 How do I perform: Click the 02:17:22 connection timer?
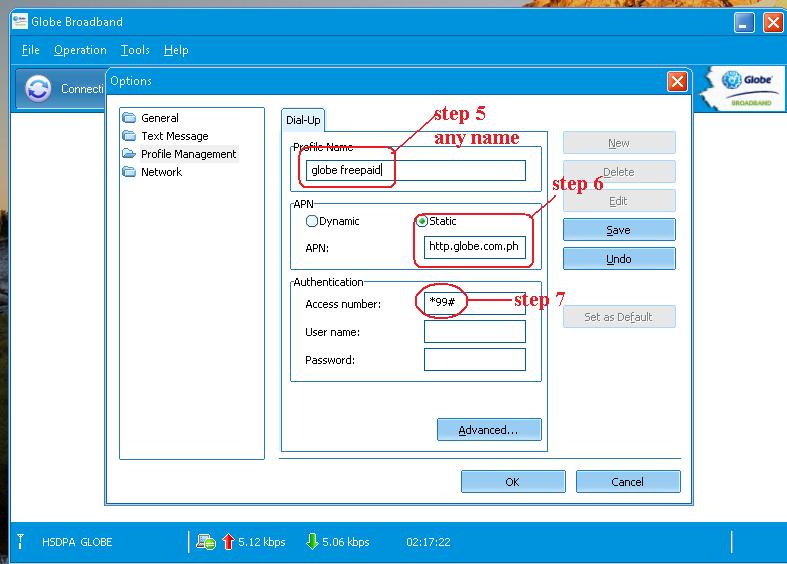[428, 542]
